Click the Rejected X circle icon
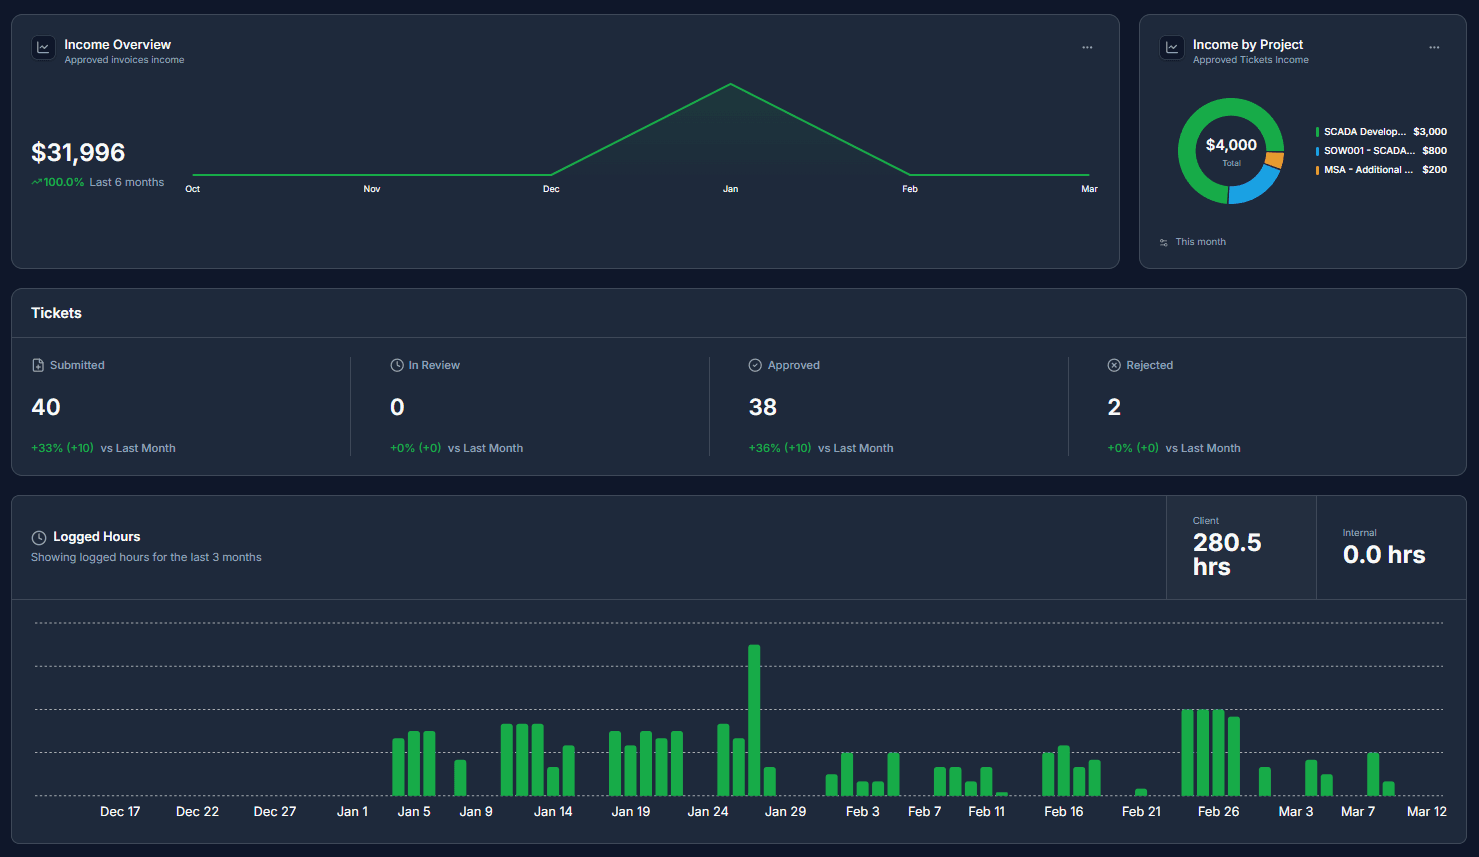The width and height of the screenshot is (1479, 857). pos(1114,365)
